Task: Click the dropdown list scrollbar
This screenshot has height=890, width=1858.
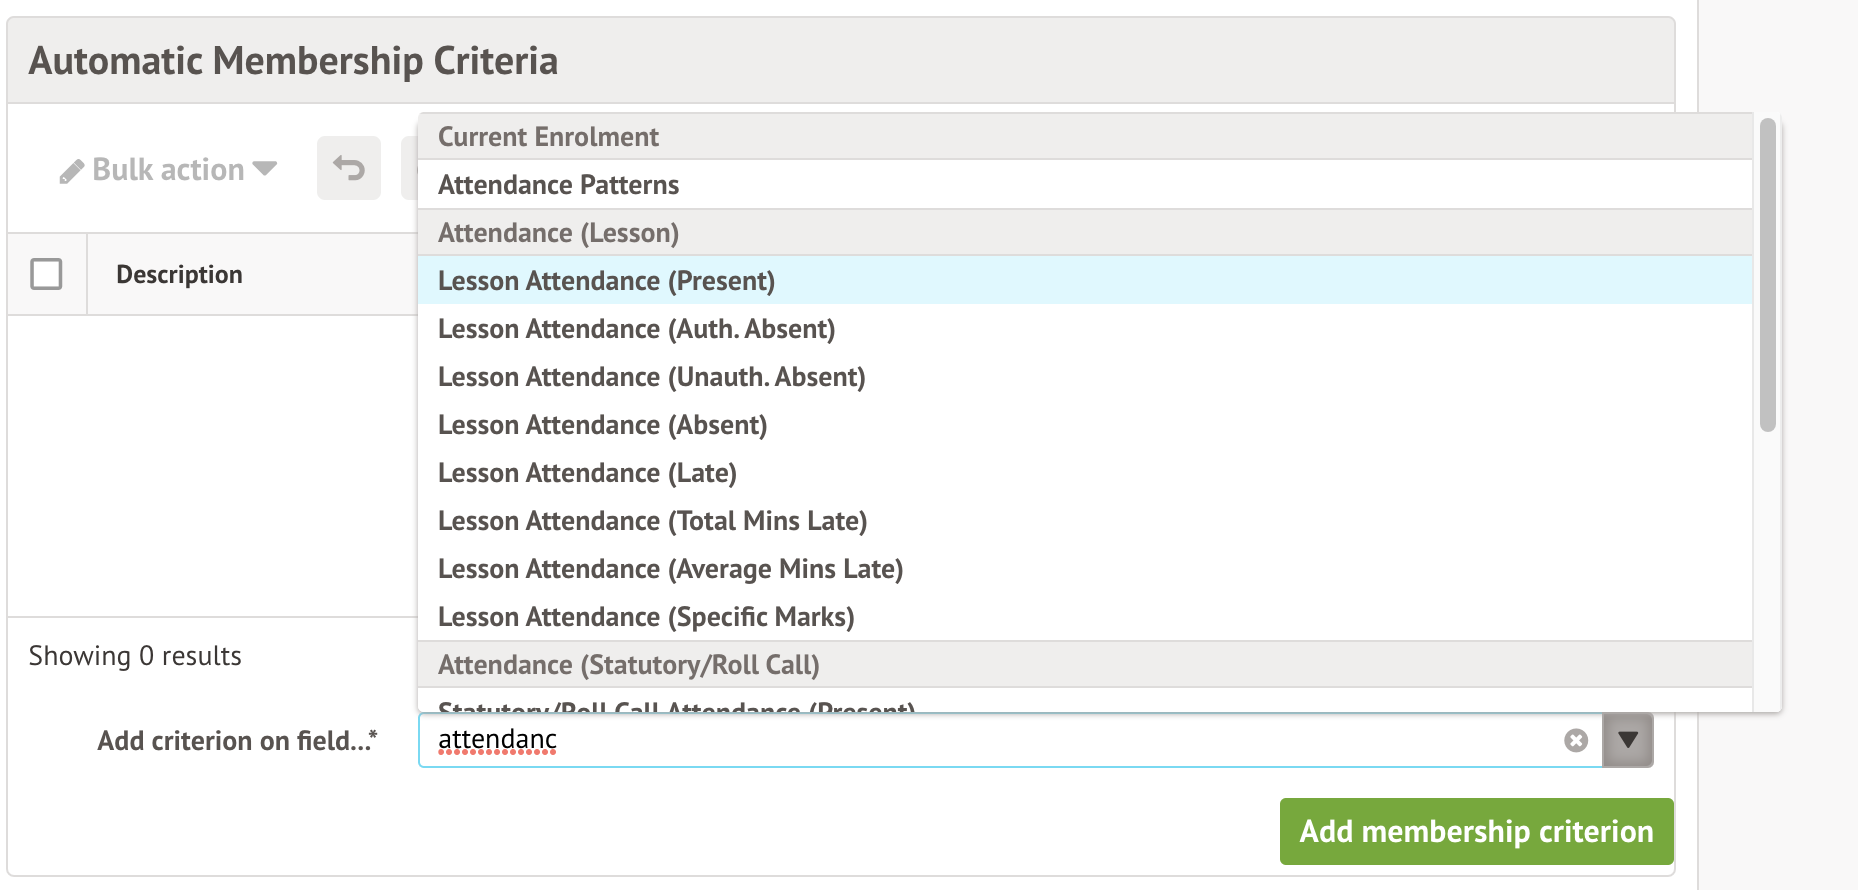Action: pyautogui.click(x=1767, y=276)
